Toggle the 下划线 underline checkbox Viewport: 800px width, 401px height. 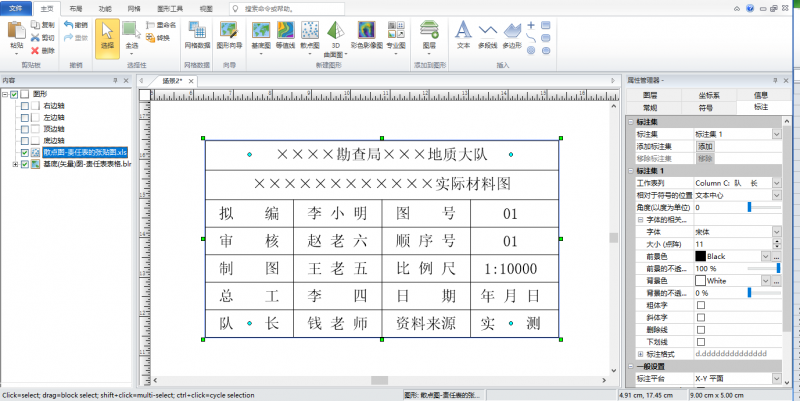[x=700, y=341]
